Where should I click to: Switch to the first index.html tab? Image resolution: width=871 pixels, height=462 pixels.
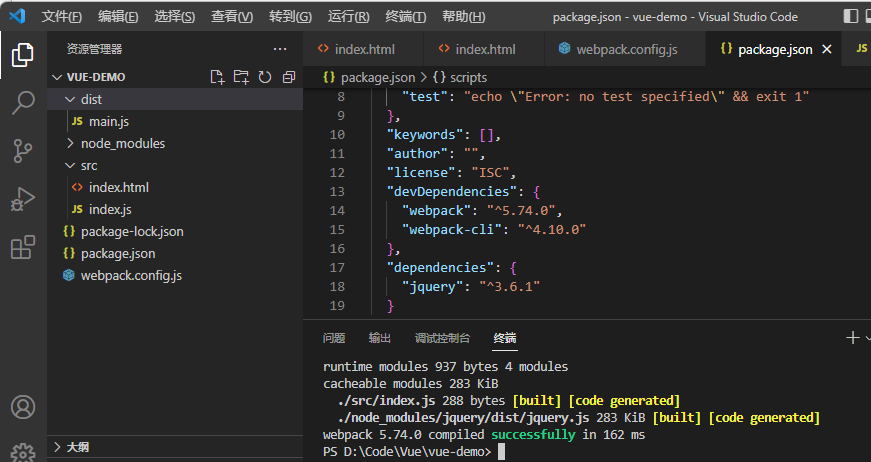click(x=363, y=49)
